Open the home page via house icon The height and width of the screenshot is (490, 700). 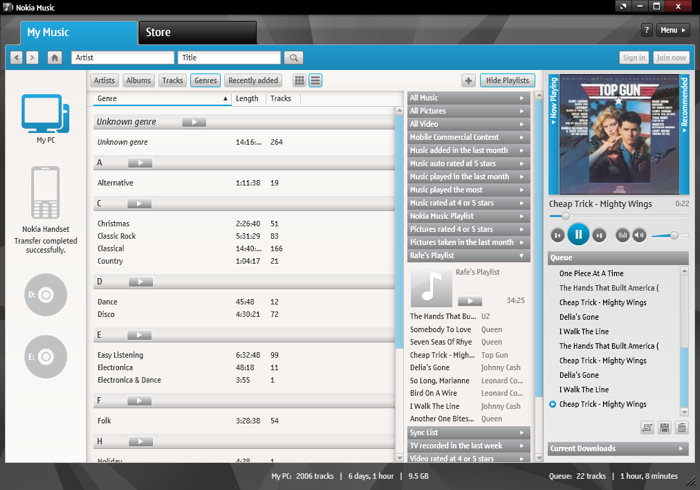tap(54, 58)
